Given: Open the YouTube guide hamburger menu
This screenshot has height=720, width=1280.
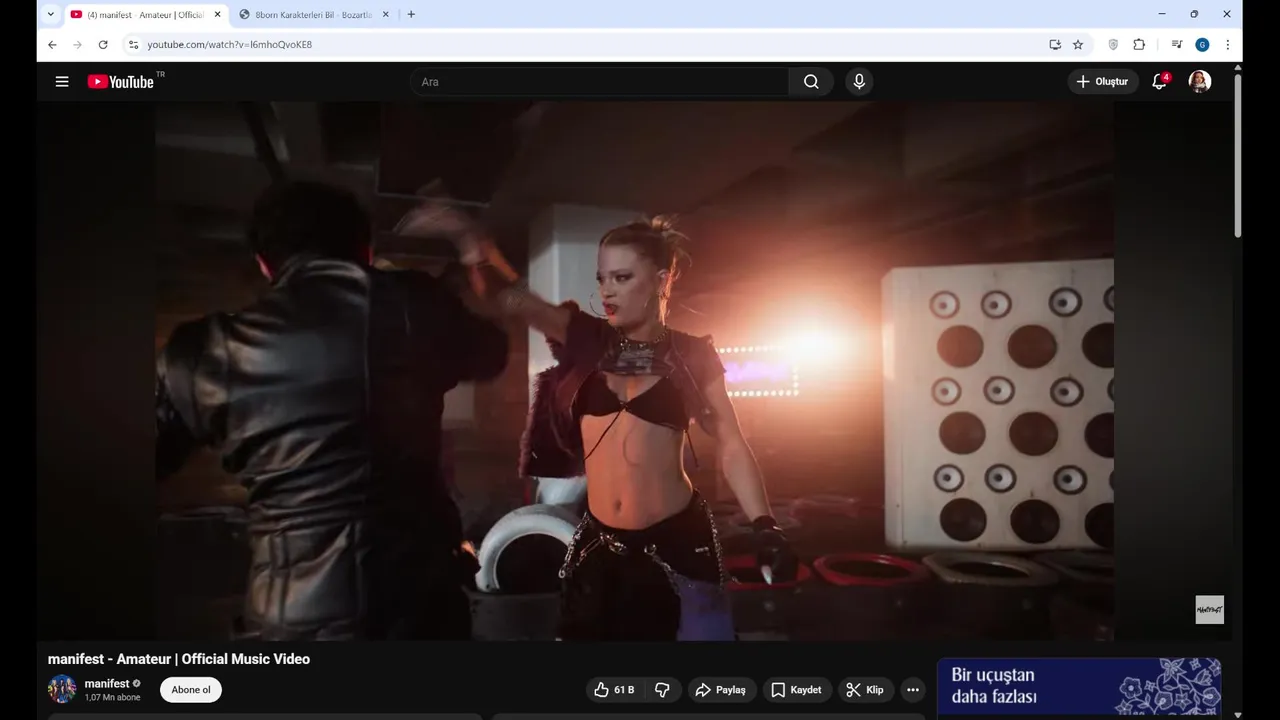Looking at the screenshot, I should point(62,82).
